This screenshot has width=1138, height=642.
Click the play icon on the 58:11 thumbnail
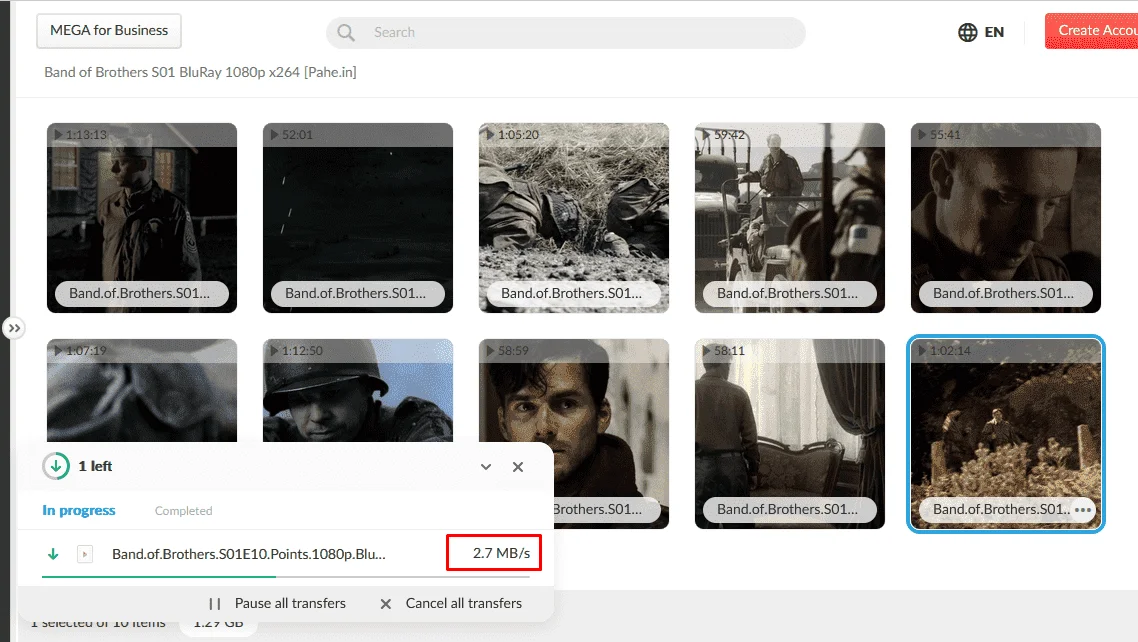(x=706, y=351)
